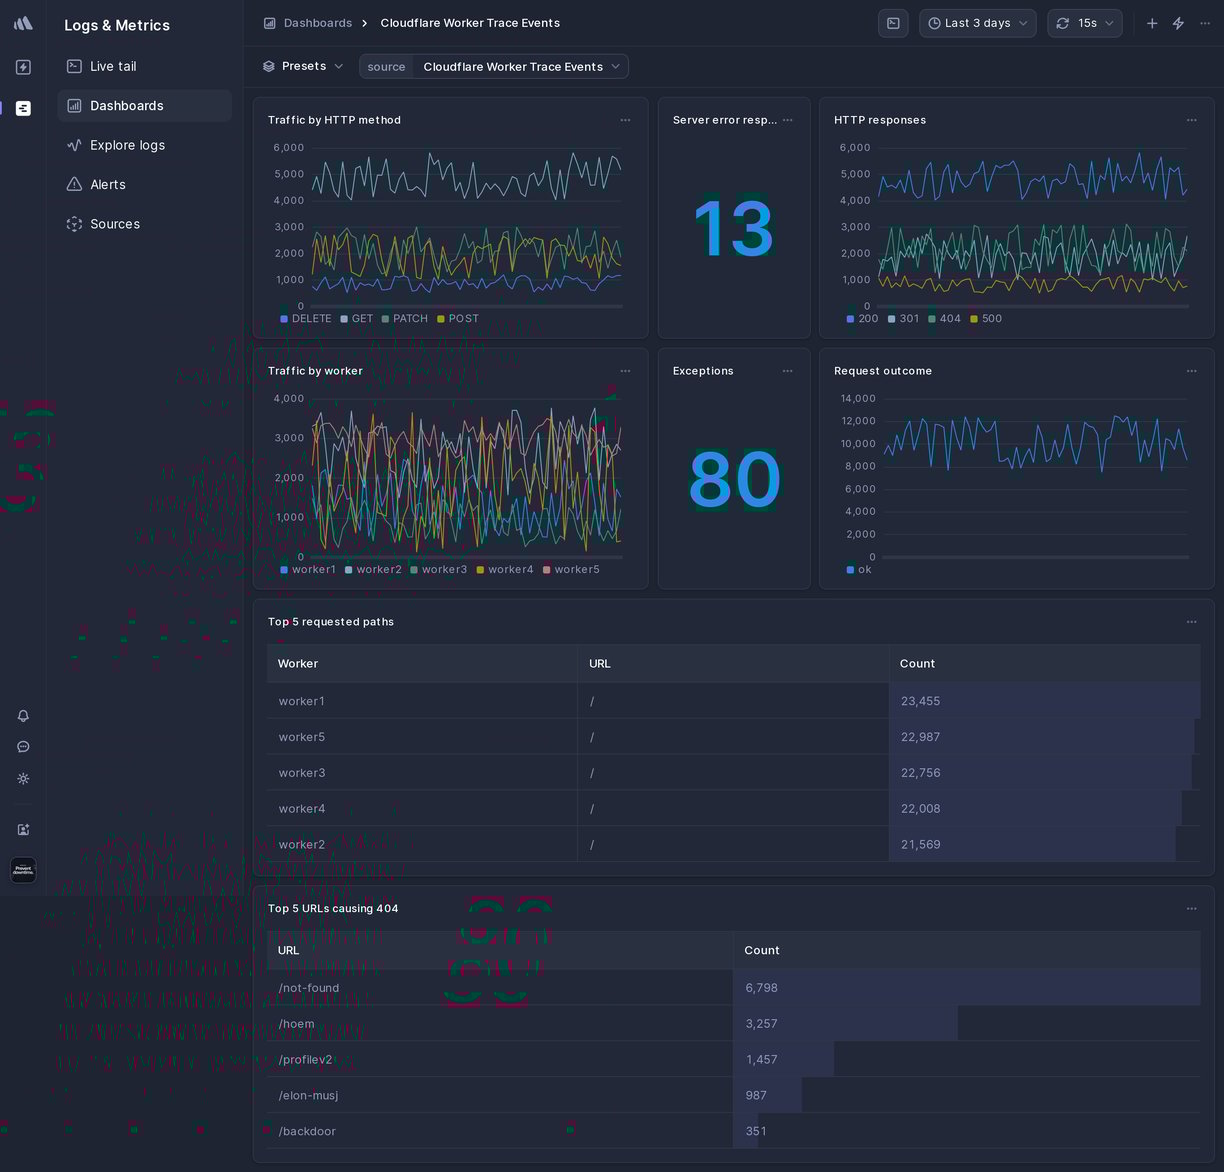The height and width of the screenshot is (1172, 1224).
Task: Toggle theme using the sun icon
Action: coord(23,779)
